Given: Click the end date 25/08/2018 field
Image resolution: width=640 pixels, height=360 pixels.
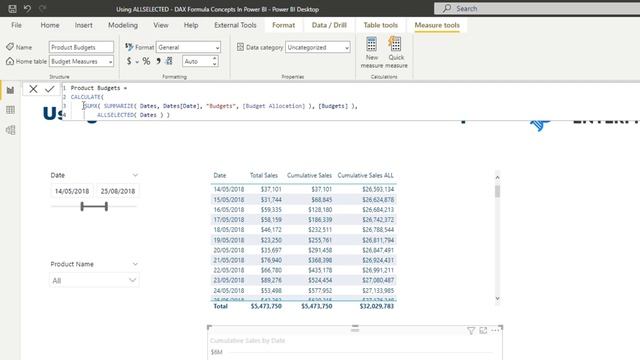Looking at the screenshot, I should point(118,191).
